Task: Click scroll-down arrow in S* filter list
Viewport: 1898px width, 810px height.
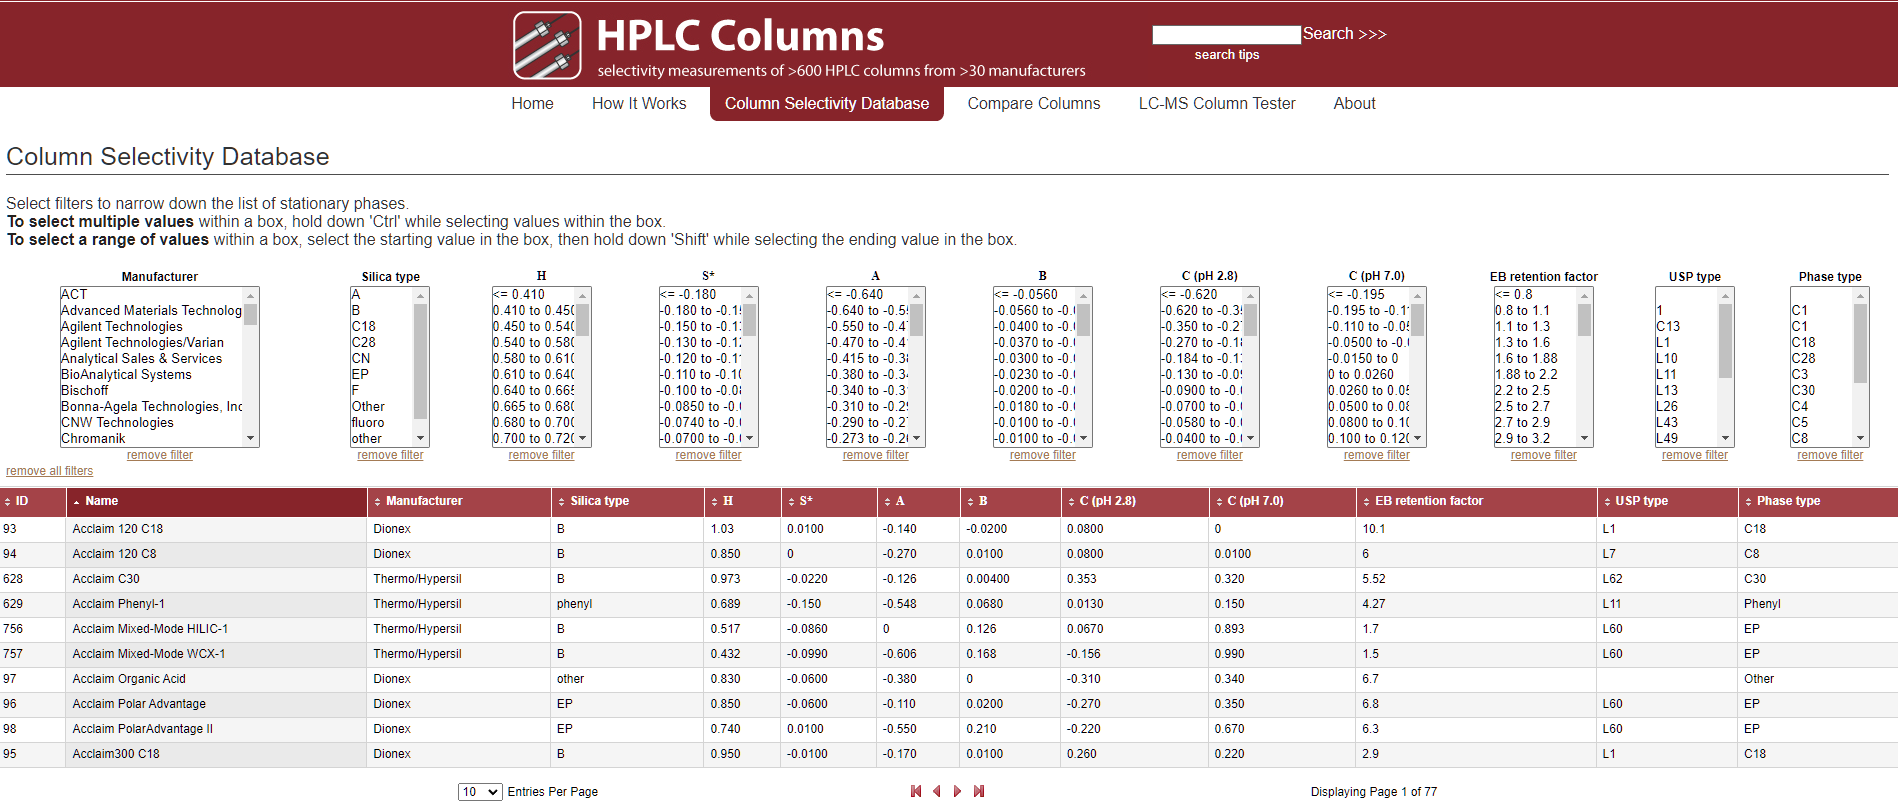Action: pos(750,438)
